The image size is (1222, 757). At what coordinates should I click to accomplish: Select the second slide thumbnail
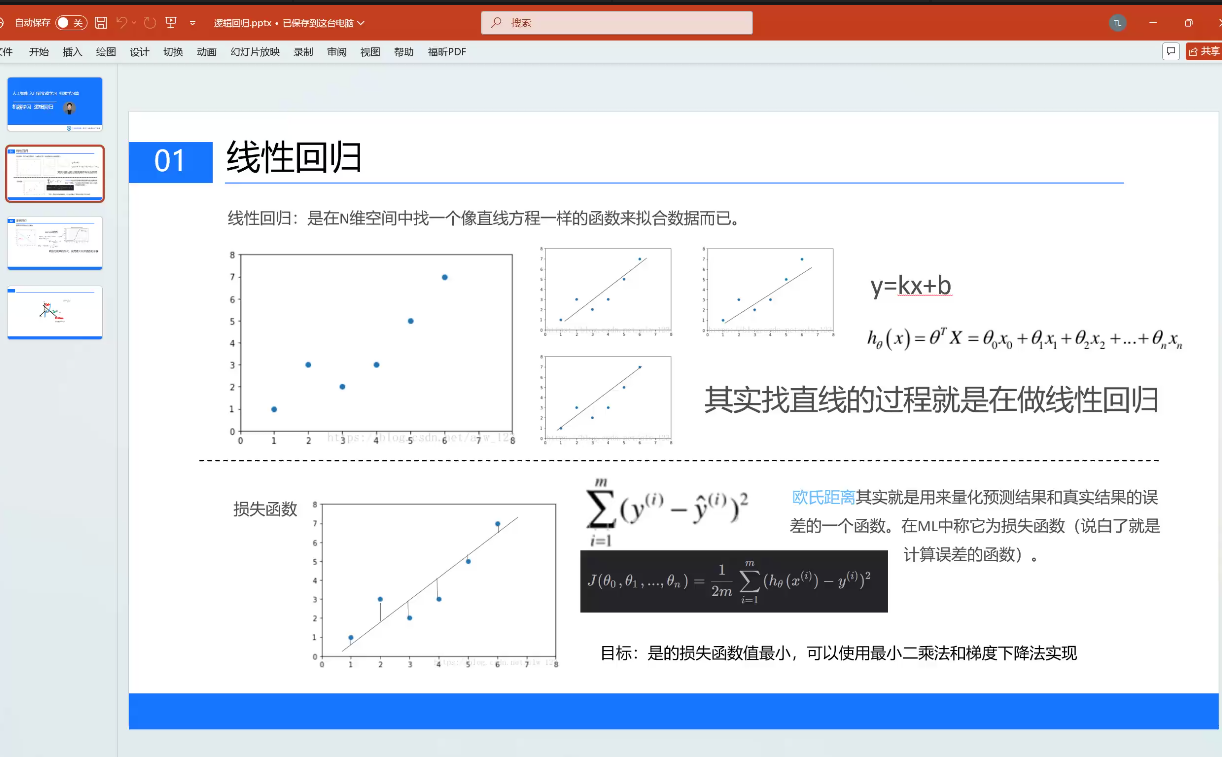tap(55, 174)
